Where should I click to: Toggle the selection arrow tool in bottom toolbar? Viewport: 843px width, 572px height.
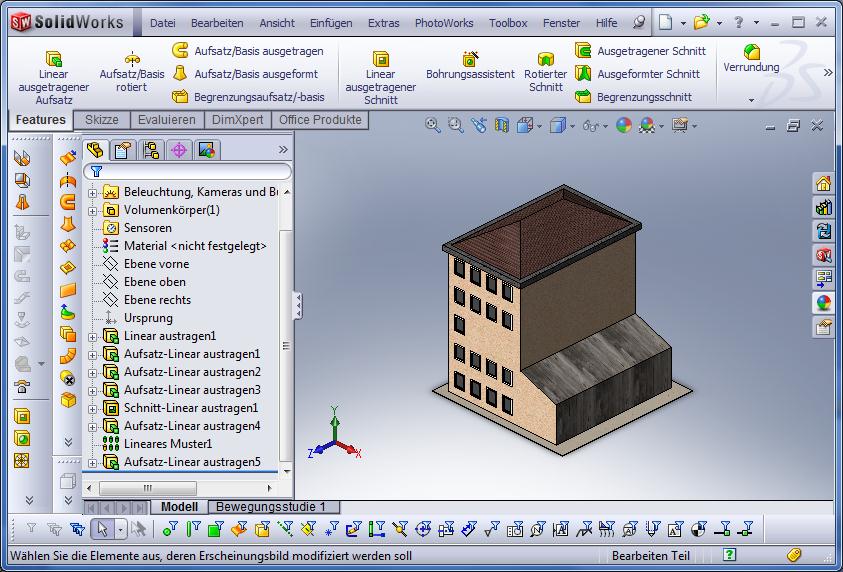click(x=100, y=529)
